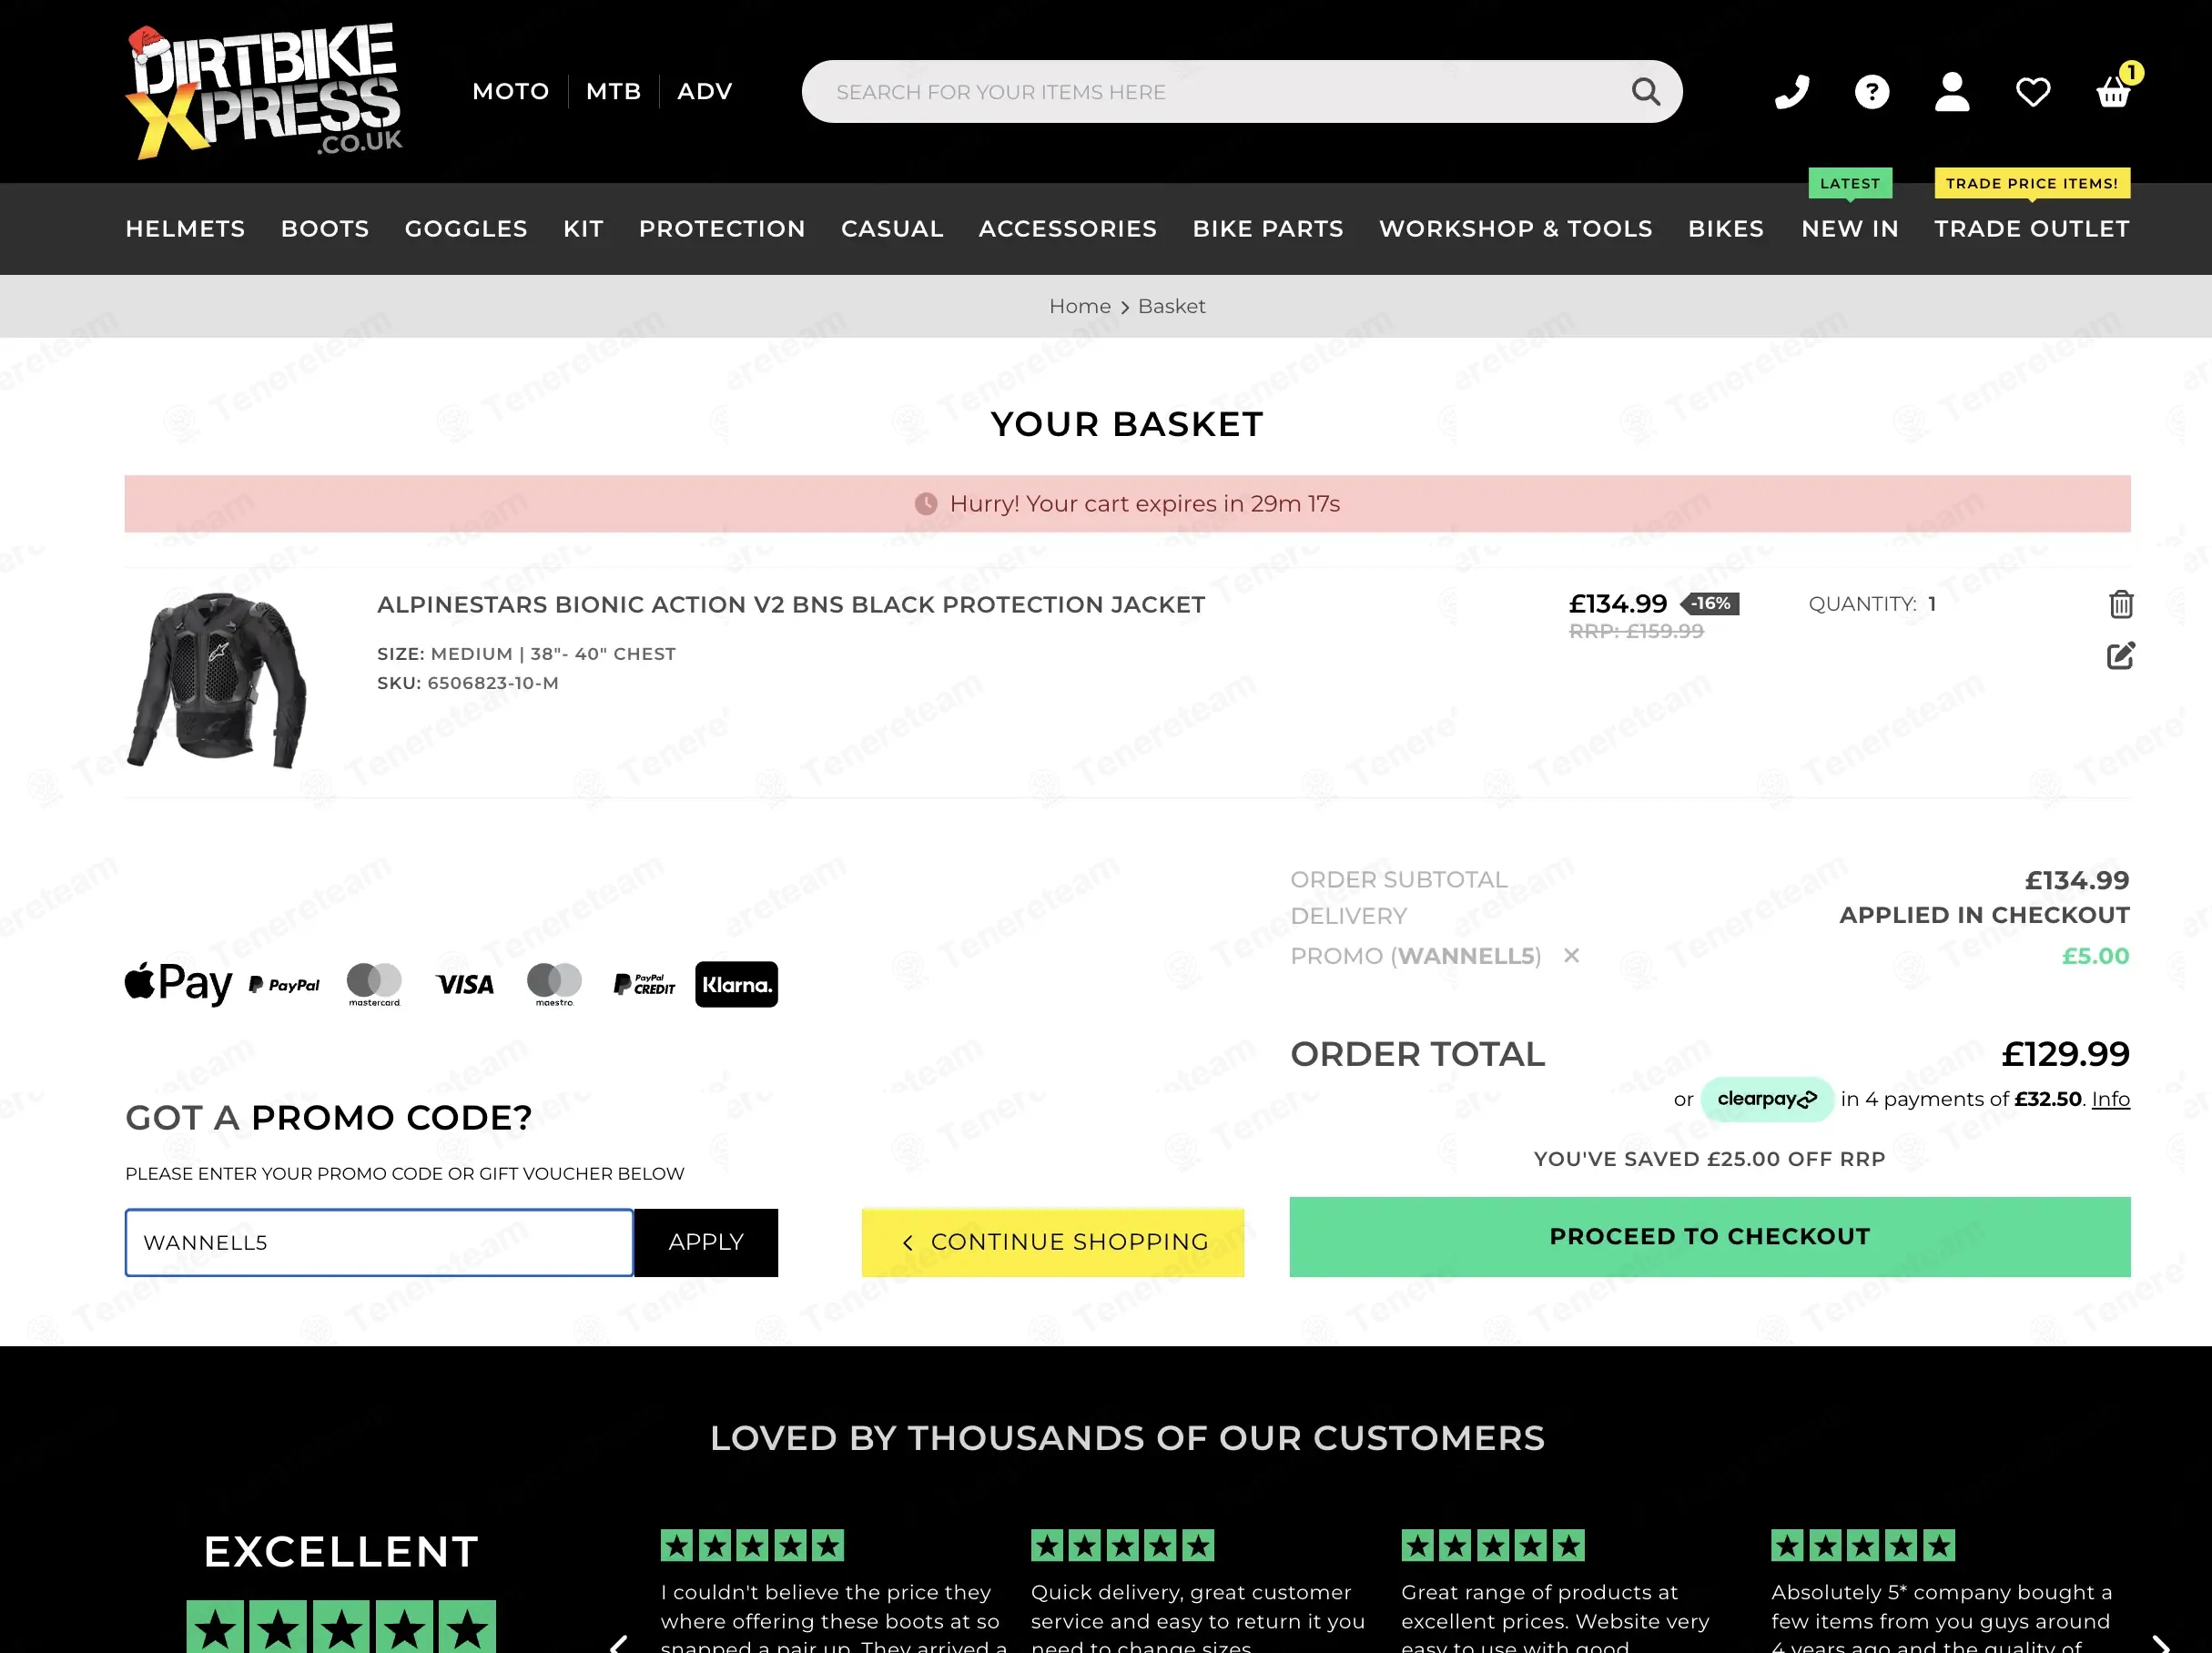
Task: Click PROCEED TO CHECKOUT button
Action: (1709, 1236)
